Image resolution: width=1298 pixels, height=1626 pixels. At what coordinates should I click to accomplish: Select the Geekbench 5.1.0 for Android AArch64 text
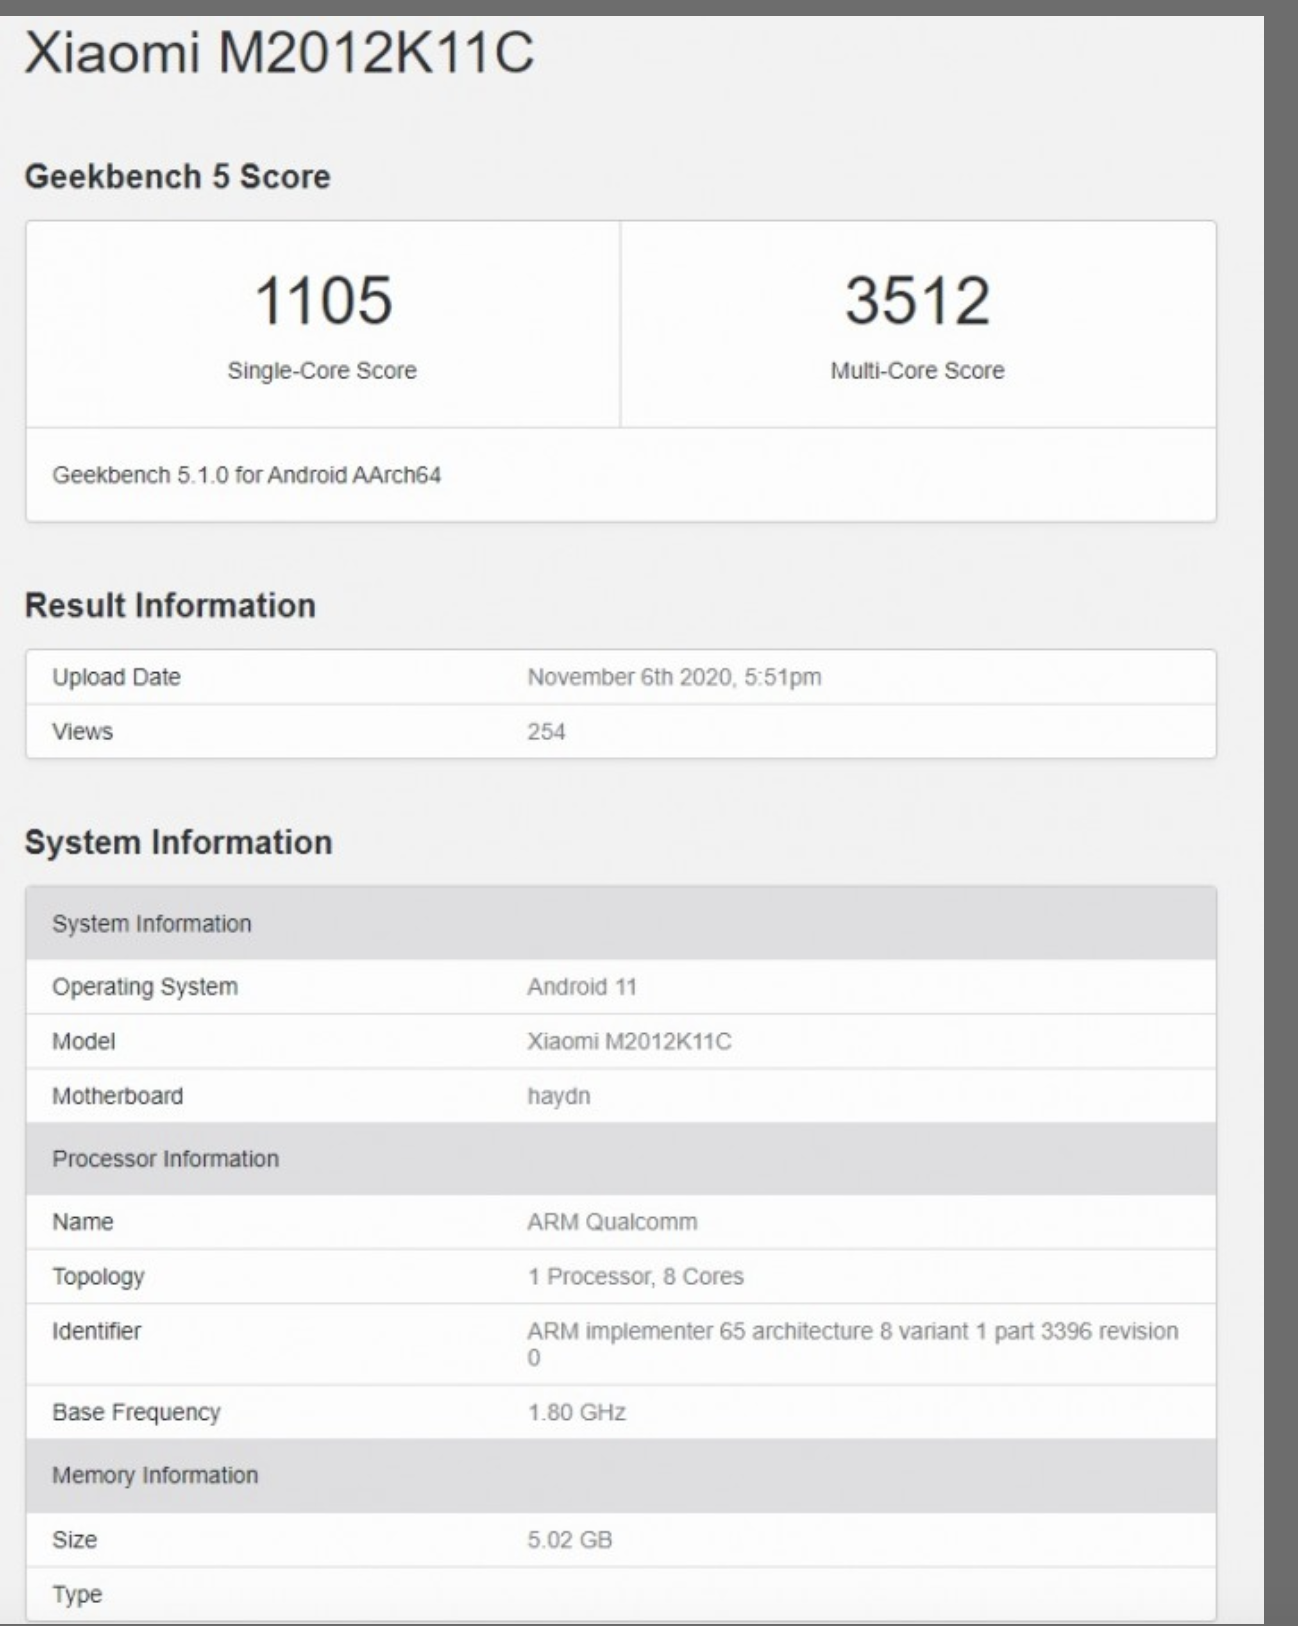247,475
